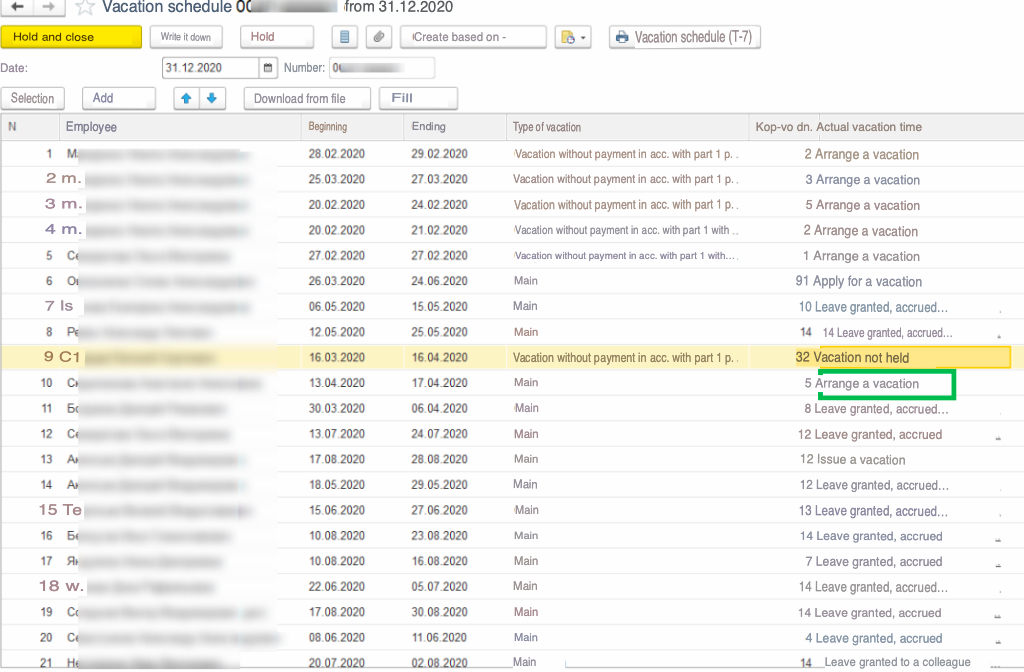This screenshot has width=1024, height=672.
Task: Go back with the left arrow
Action: coord(17,7)
